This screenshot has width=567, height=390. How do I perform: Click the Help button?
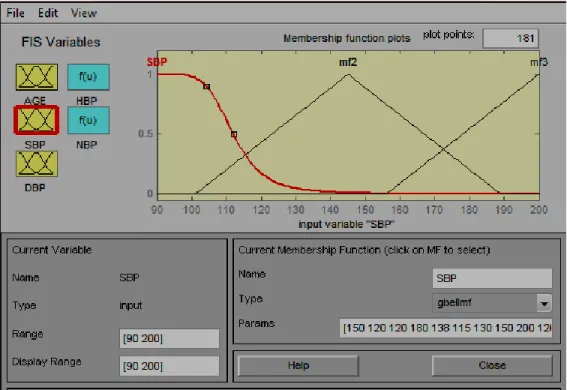tap(298, 365)
